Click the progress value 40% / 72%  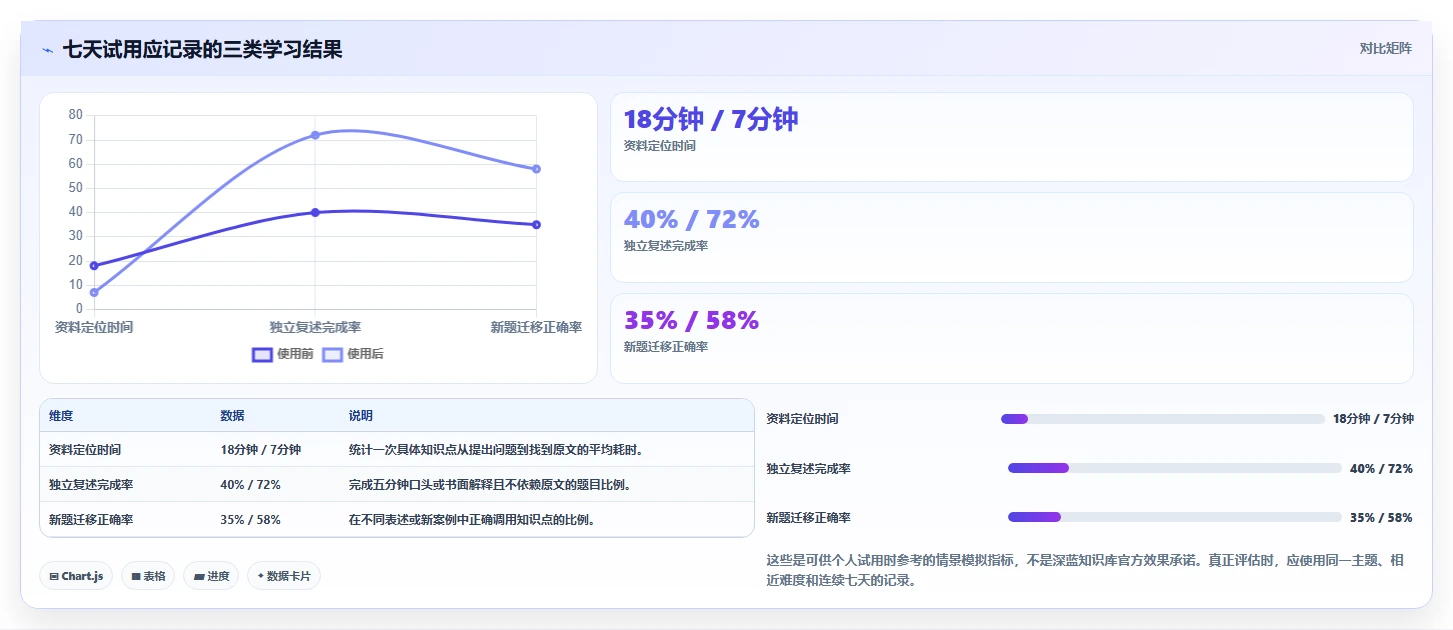pos(1381,469)
